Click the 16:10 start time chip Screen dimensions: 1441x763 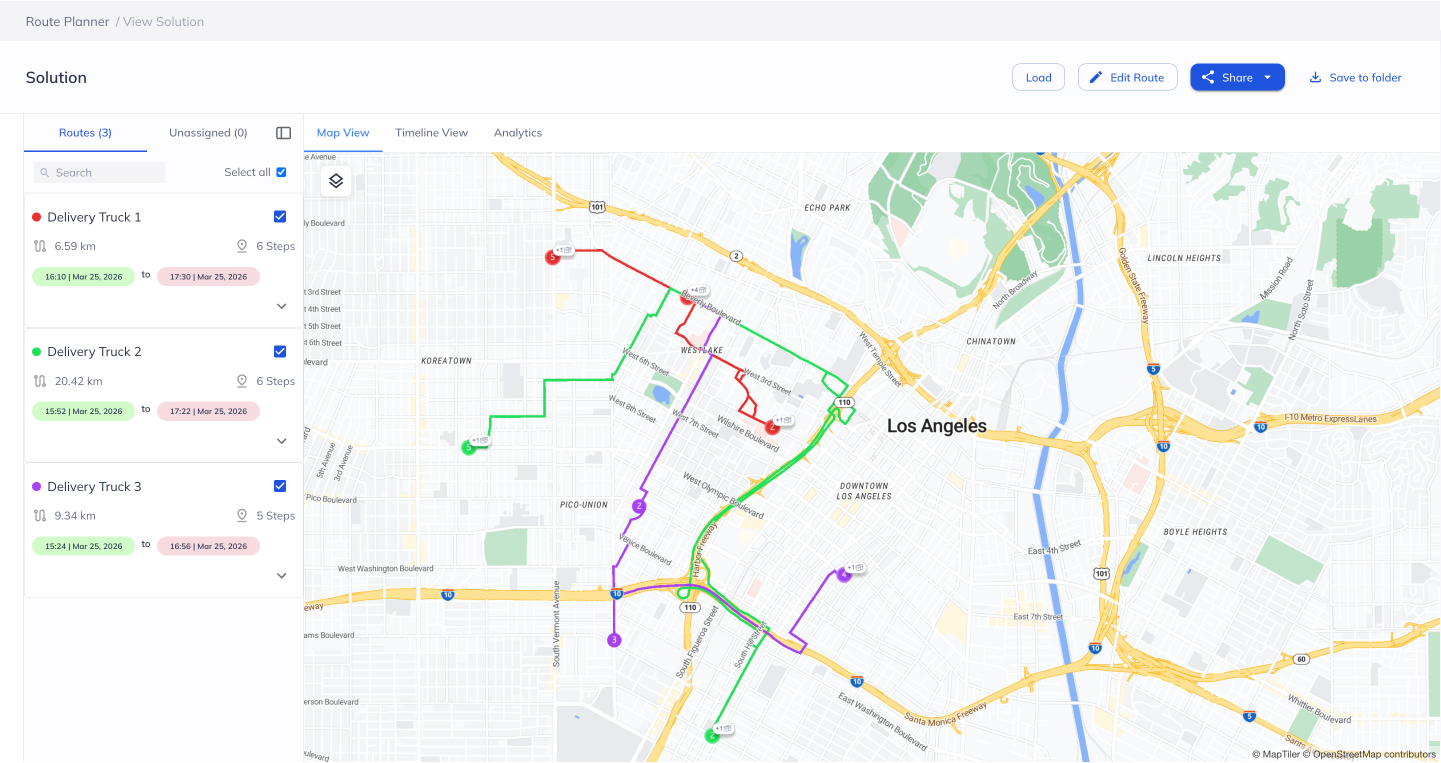tap(83, 276)
